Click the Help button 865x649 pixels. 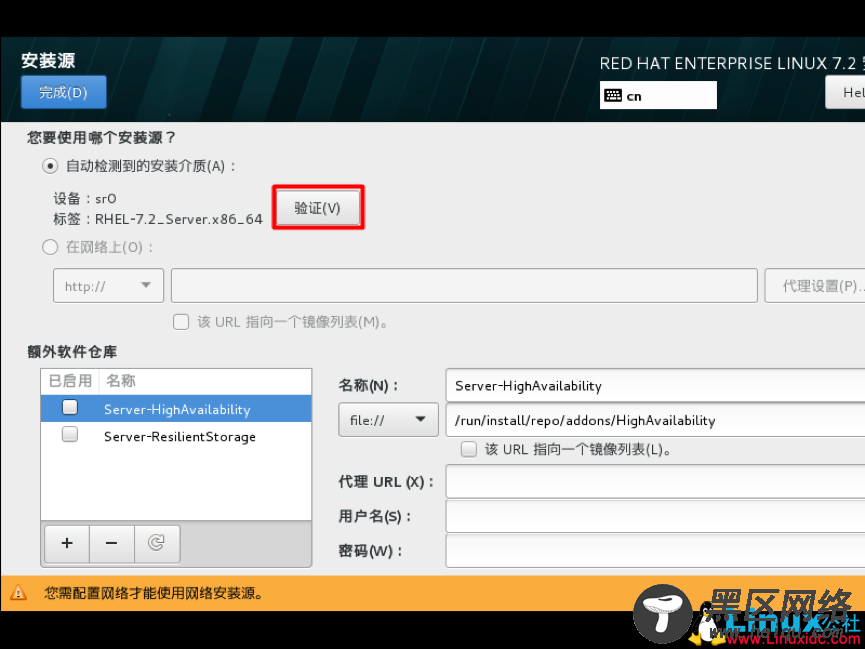point(845,92)
